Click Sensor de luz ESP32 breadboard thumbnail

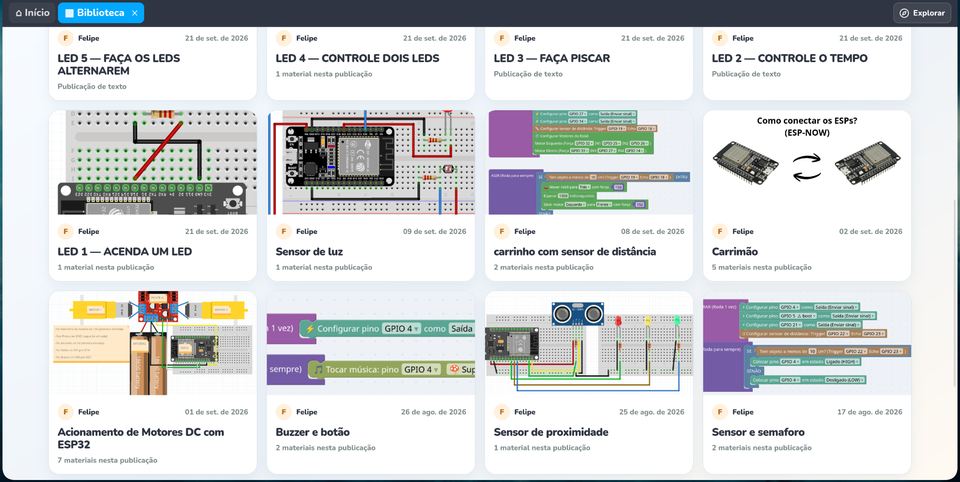coord(371,162)
